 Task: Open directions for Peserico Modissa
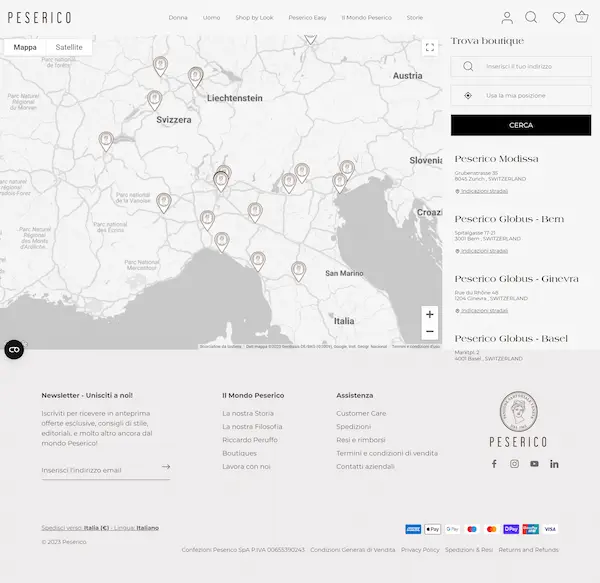tap(484, 190)
